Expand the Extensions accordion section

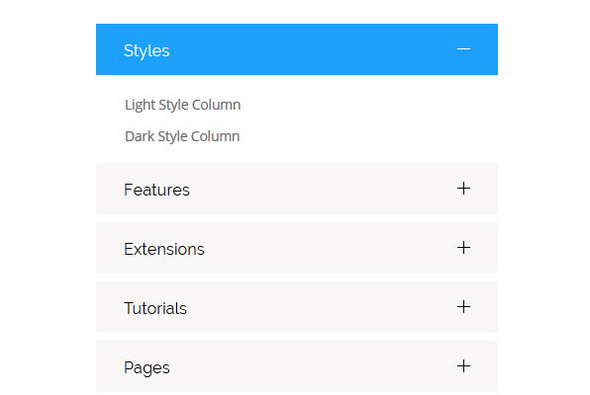[297, 248]
